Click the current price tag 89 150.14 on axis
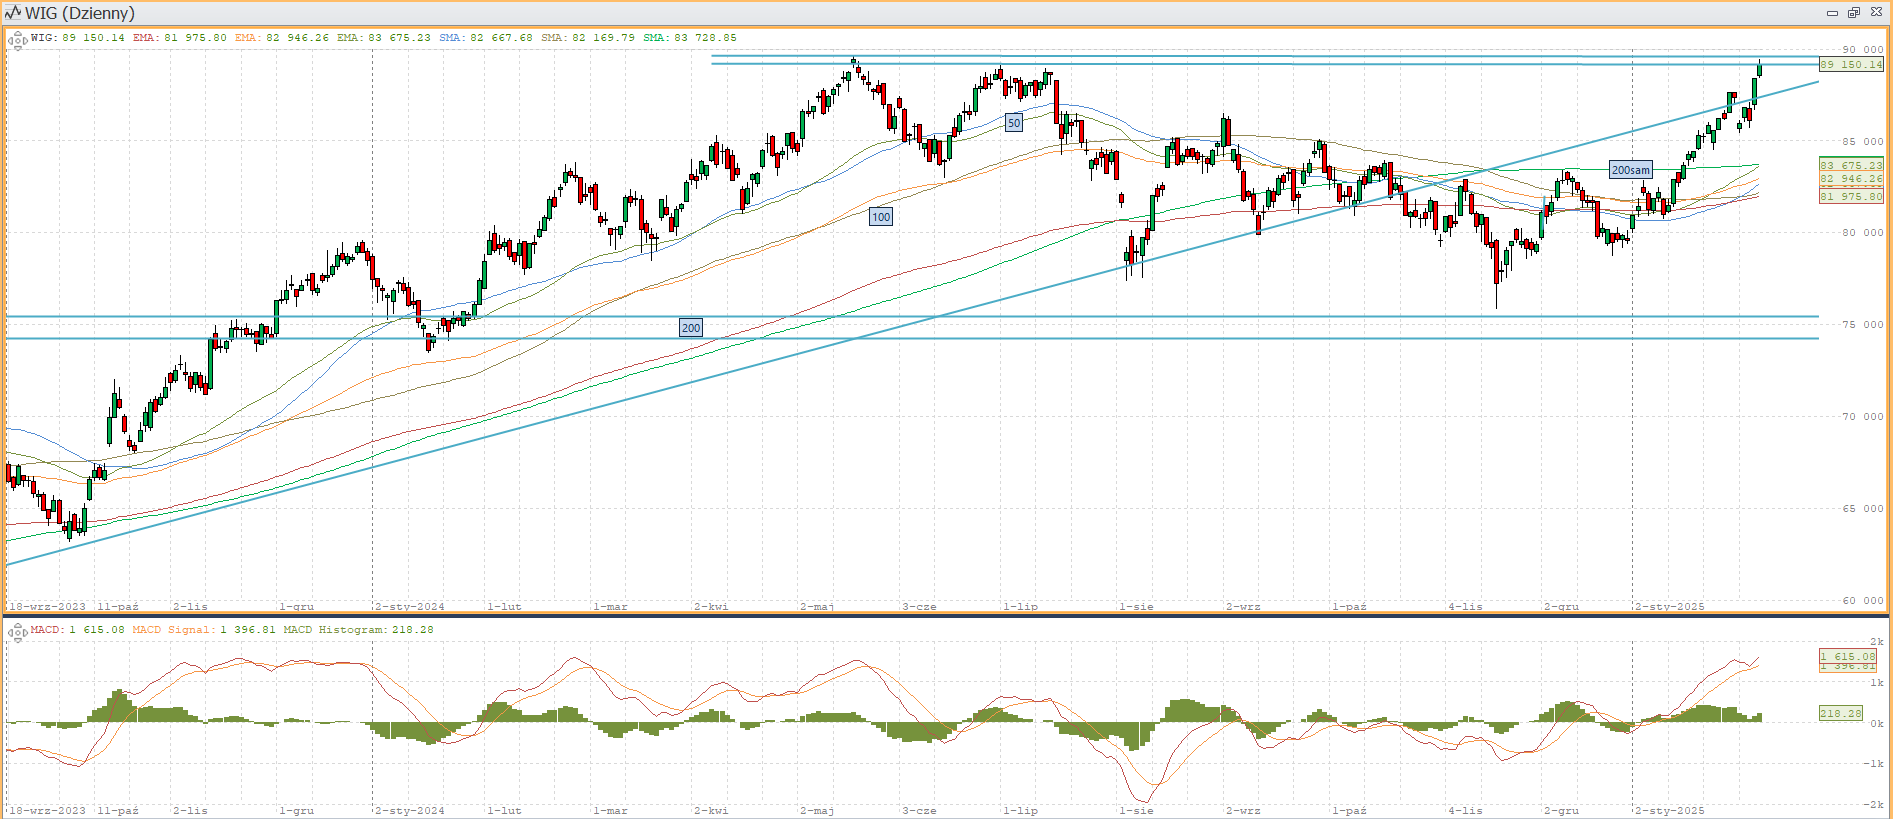The width and height of the screenshot is (1893, 819). (x=1850, y=65)
